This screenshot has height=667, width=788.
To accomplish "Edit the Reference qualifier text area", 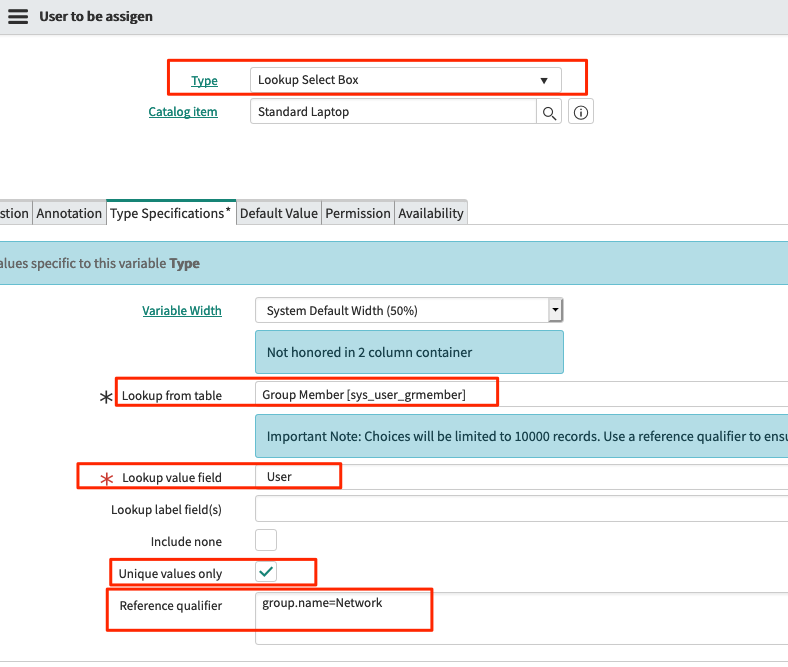I will [x=522, y=618].
